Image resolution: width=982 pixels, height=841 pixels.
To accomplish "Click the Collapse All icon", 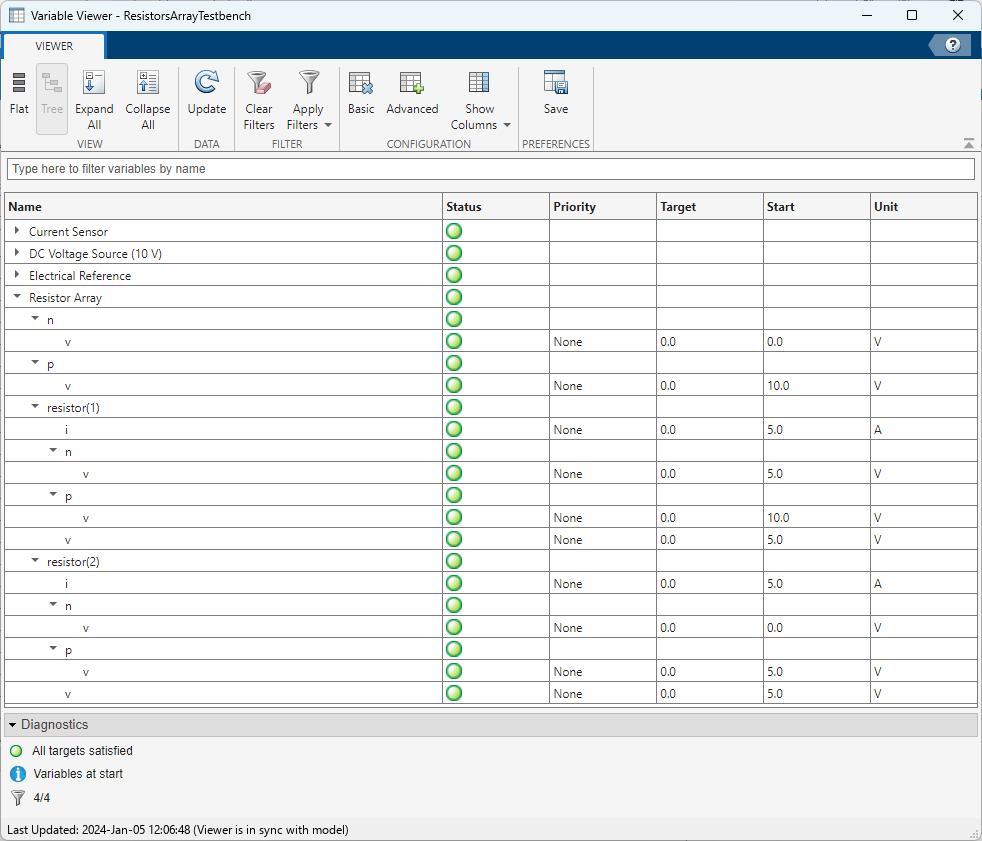I will click(x=148, y=84).
